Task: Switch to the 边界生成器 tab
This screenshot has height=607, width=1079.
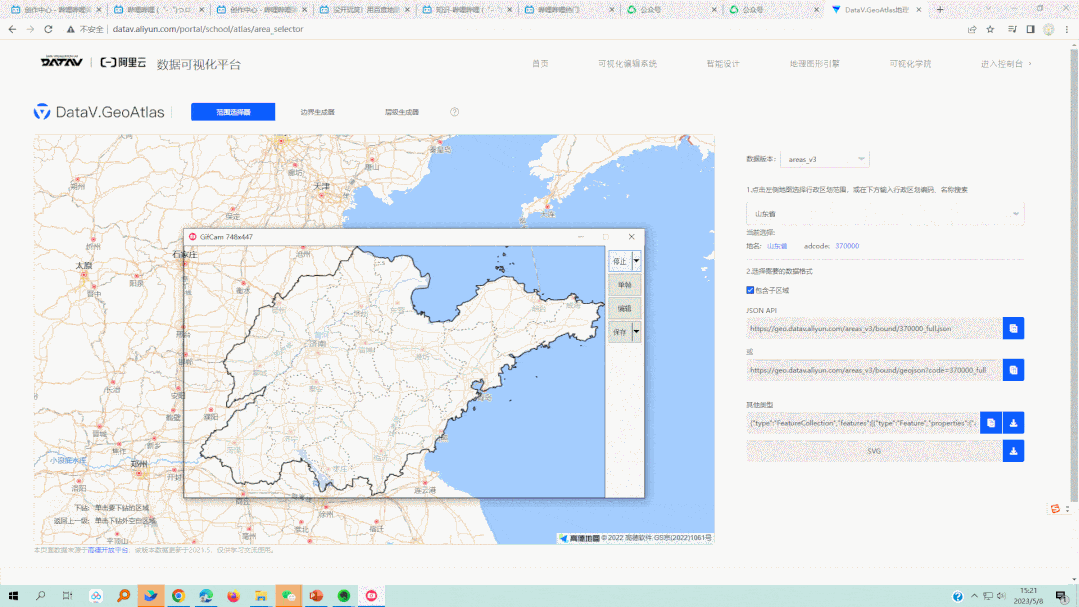Action: coord(317,112)
